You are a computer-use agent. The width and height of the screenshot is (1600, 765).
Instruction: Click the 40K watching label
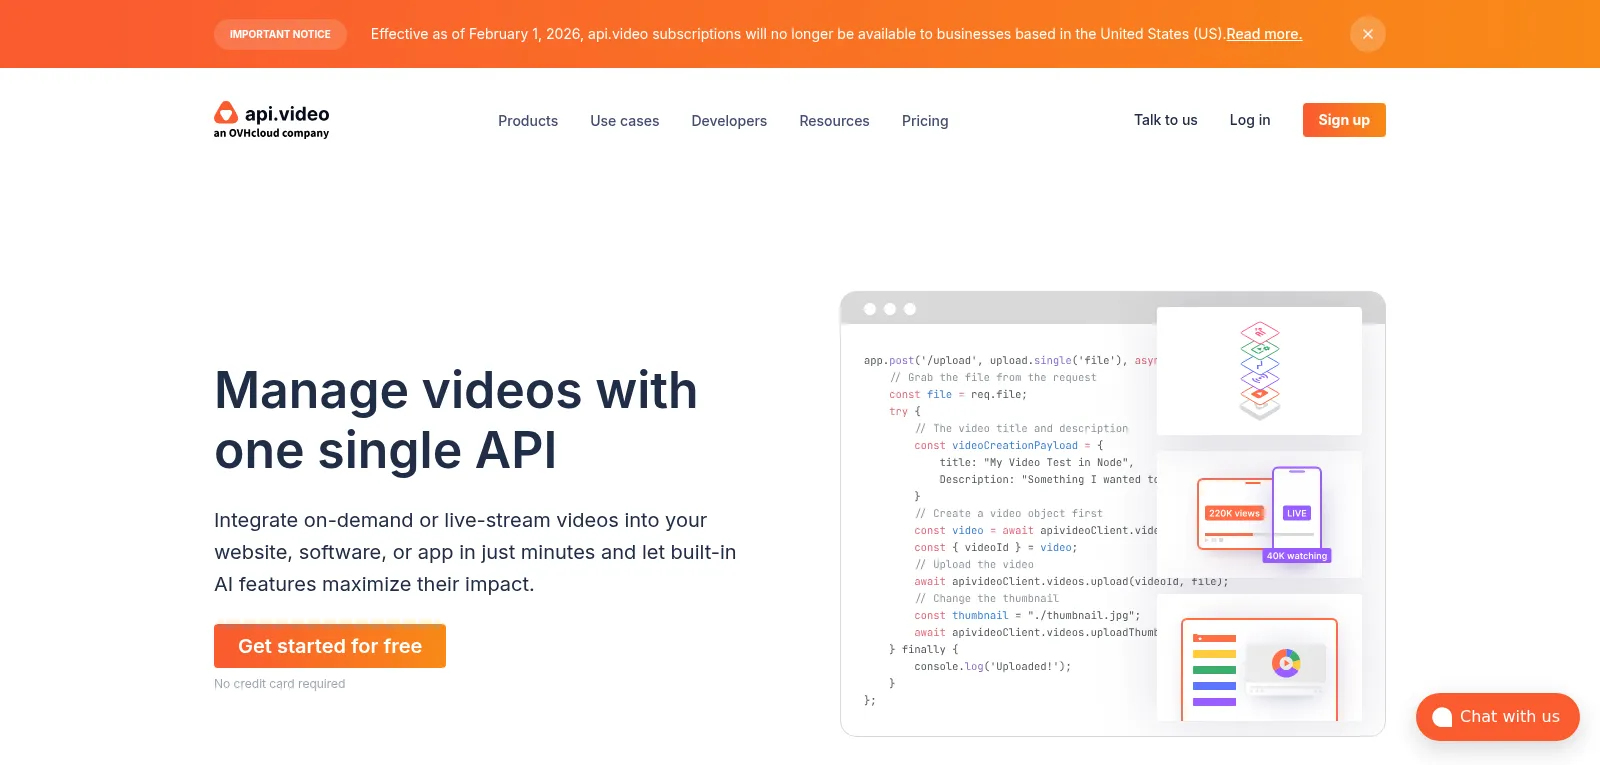[x=1297, y=556]
